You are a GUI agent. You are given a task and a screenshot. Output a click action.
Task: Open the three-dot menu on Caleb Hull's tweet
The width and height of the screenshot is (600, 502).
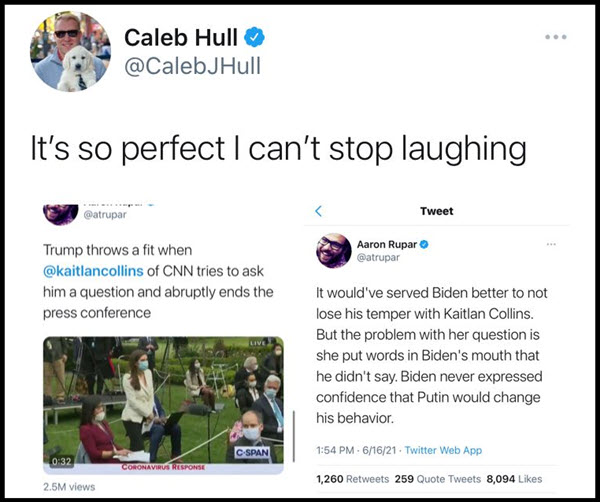tap(555, 37)
